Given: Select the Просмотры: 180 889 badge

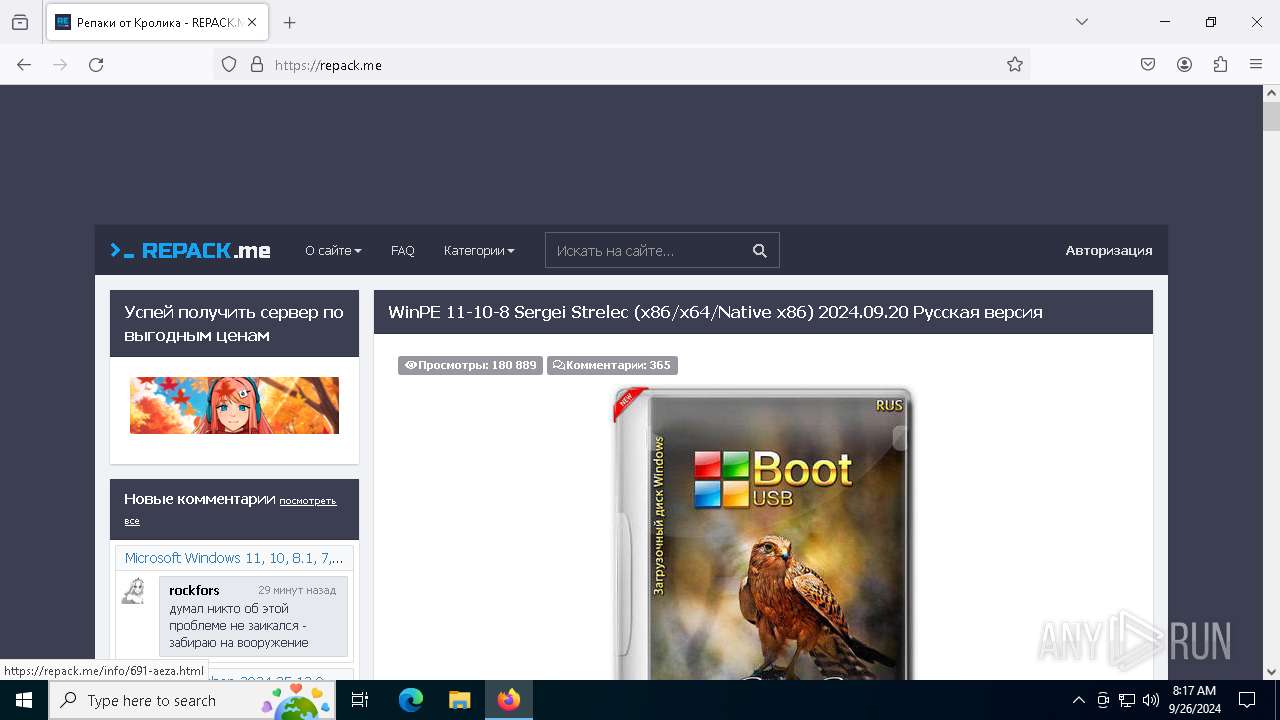Looking at the screenshot, I should click(470, 365).
